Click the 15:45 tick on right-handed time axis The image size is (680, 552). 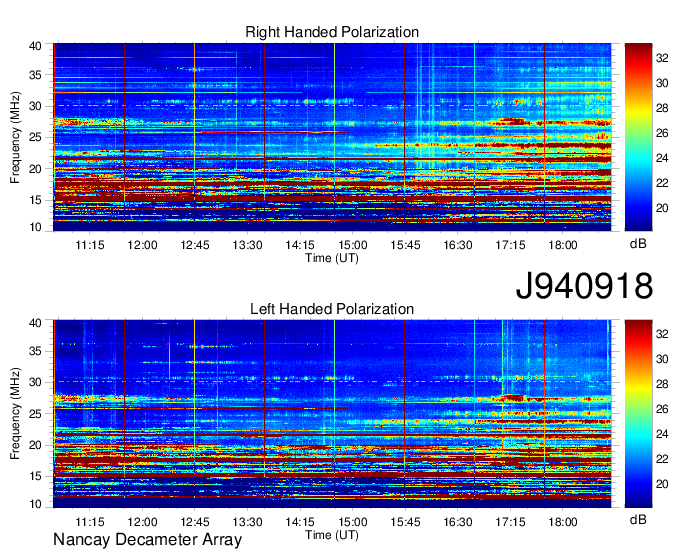point(405,245)
